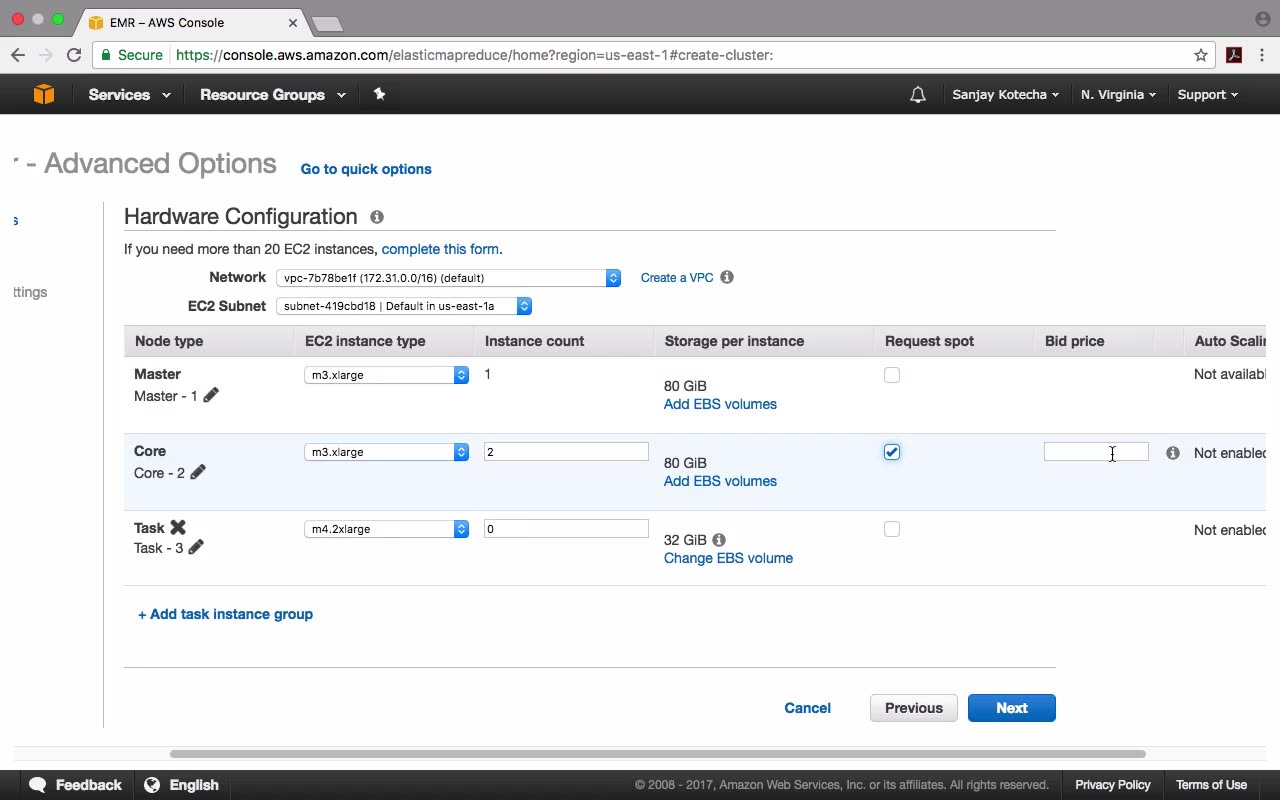Click the info icon beside Hardware Configuration

click(x=377, y=217)
